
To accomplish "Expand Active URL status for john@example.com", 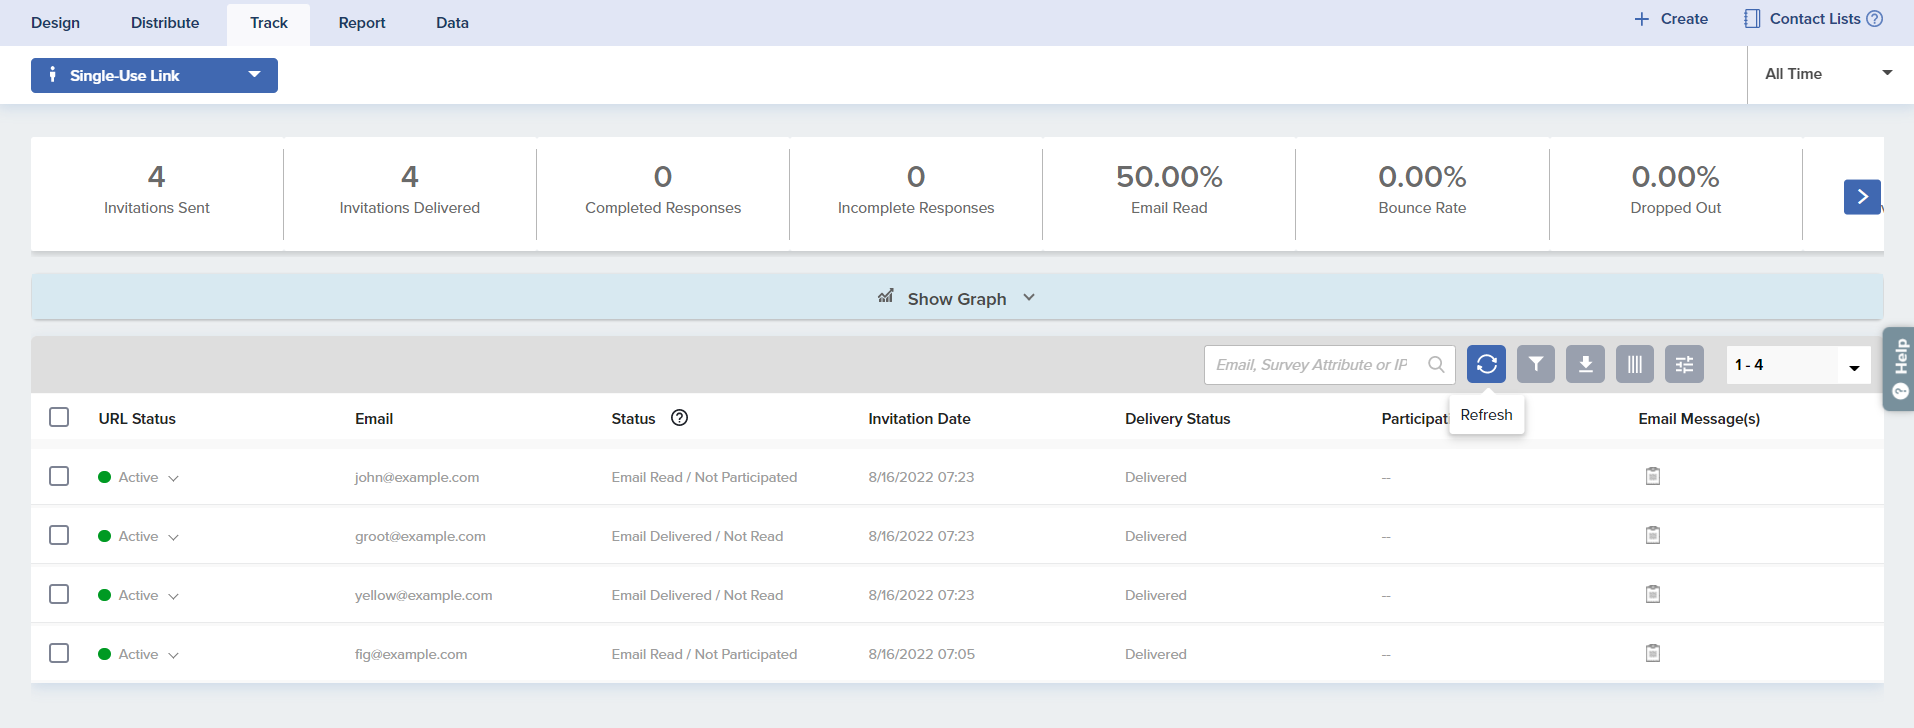I will coord(173,478).
